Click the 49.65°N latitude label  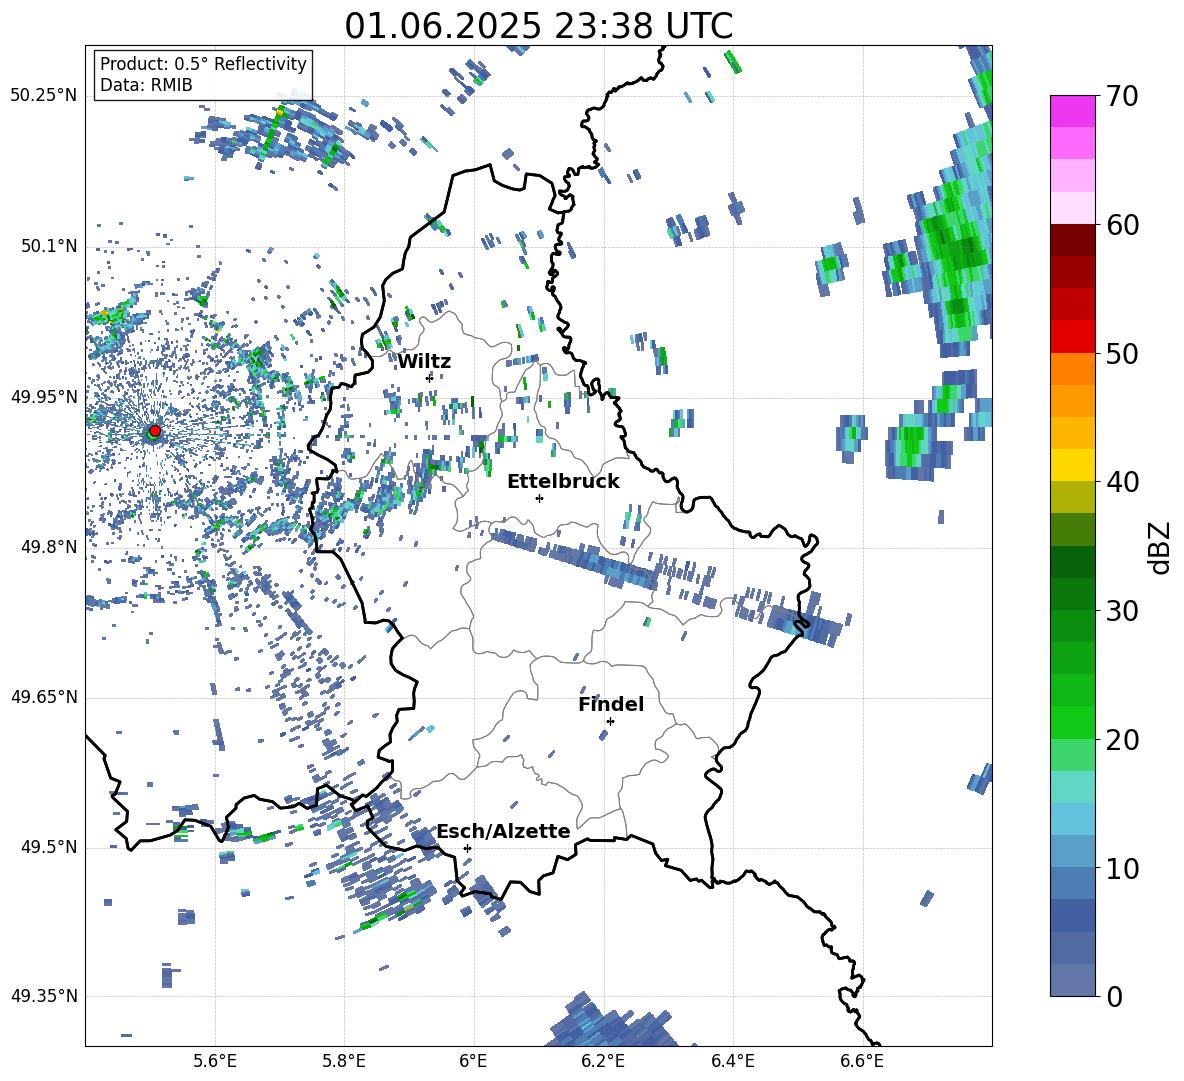pos(44,697)
